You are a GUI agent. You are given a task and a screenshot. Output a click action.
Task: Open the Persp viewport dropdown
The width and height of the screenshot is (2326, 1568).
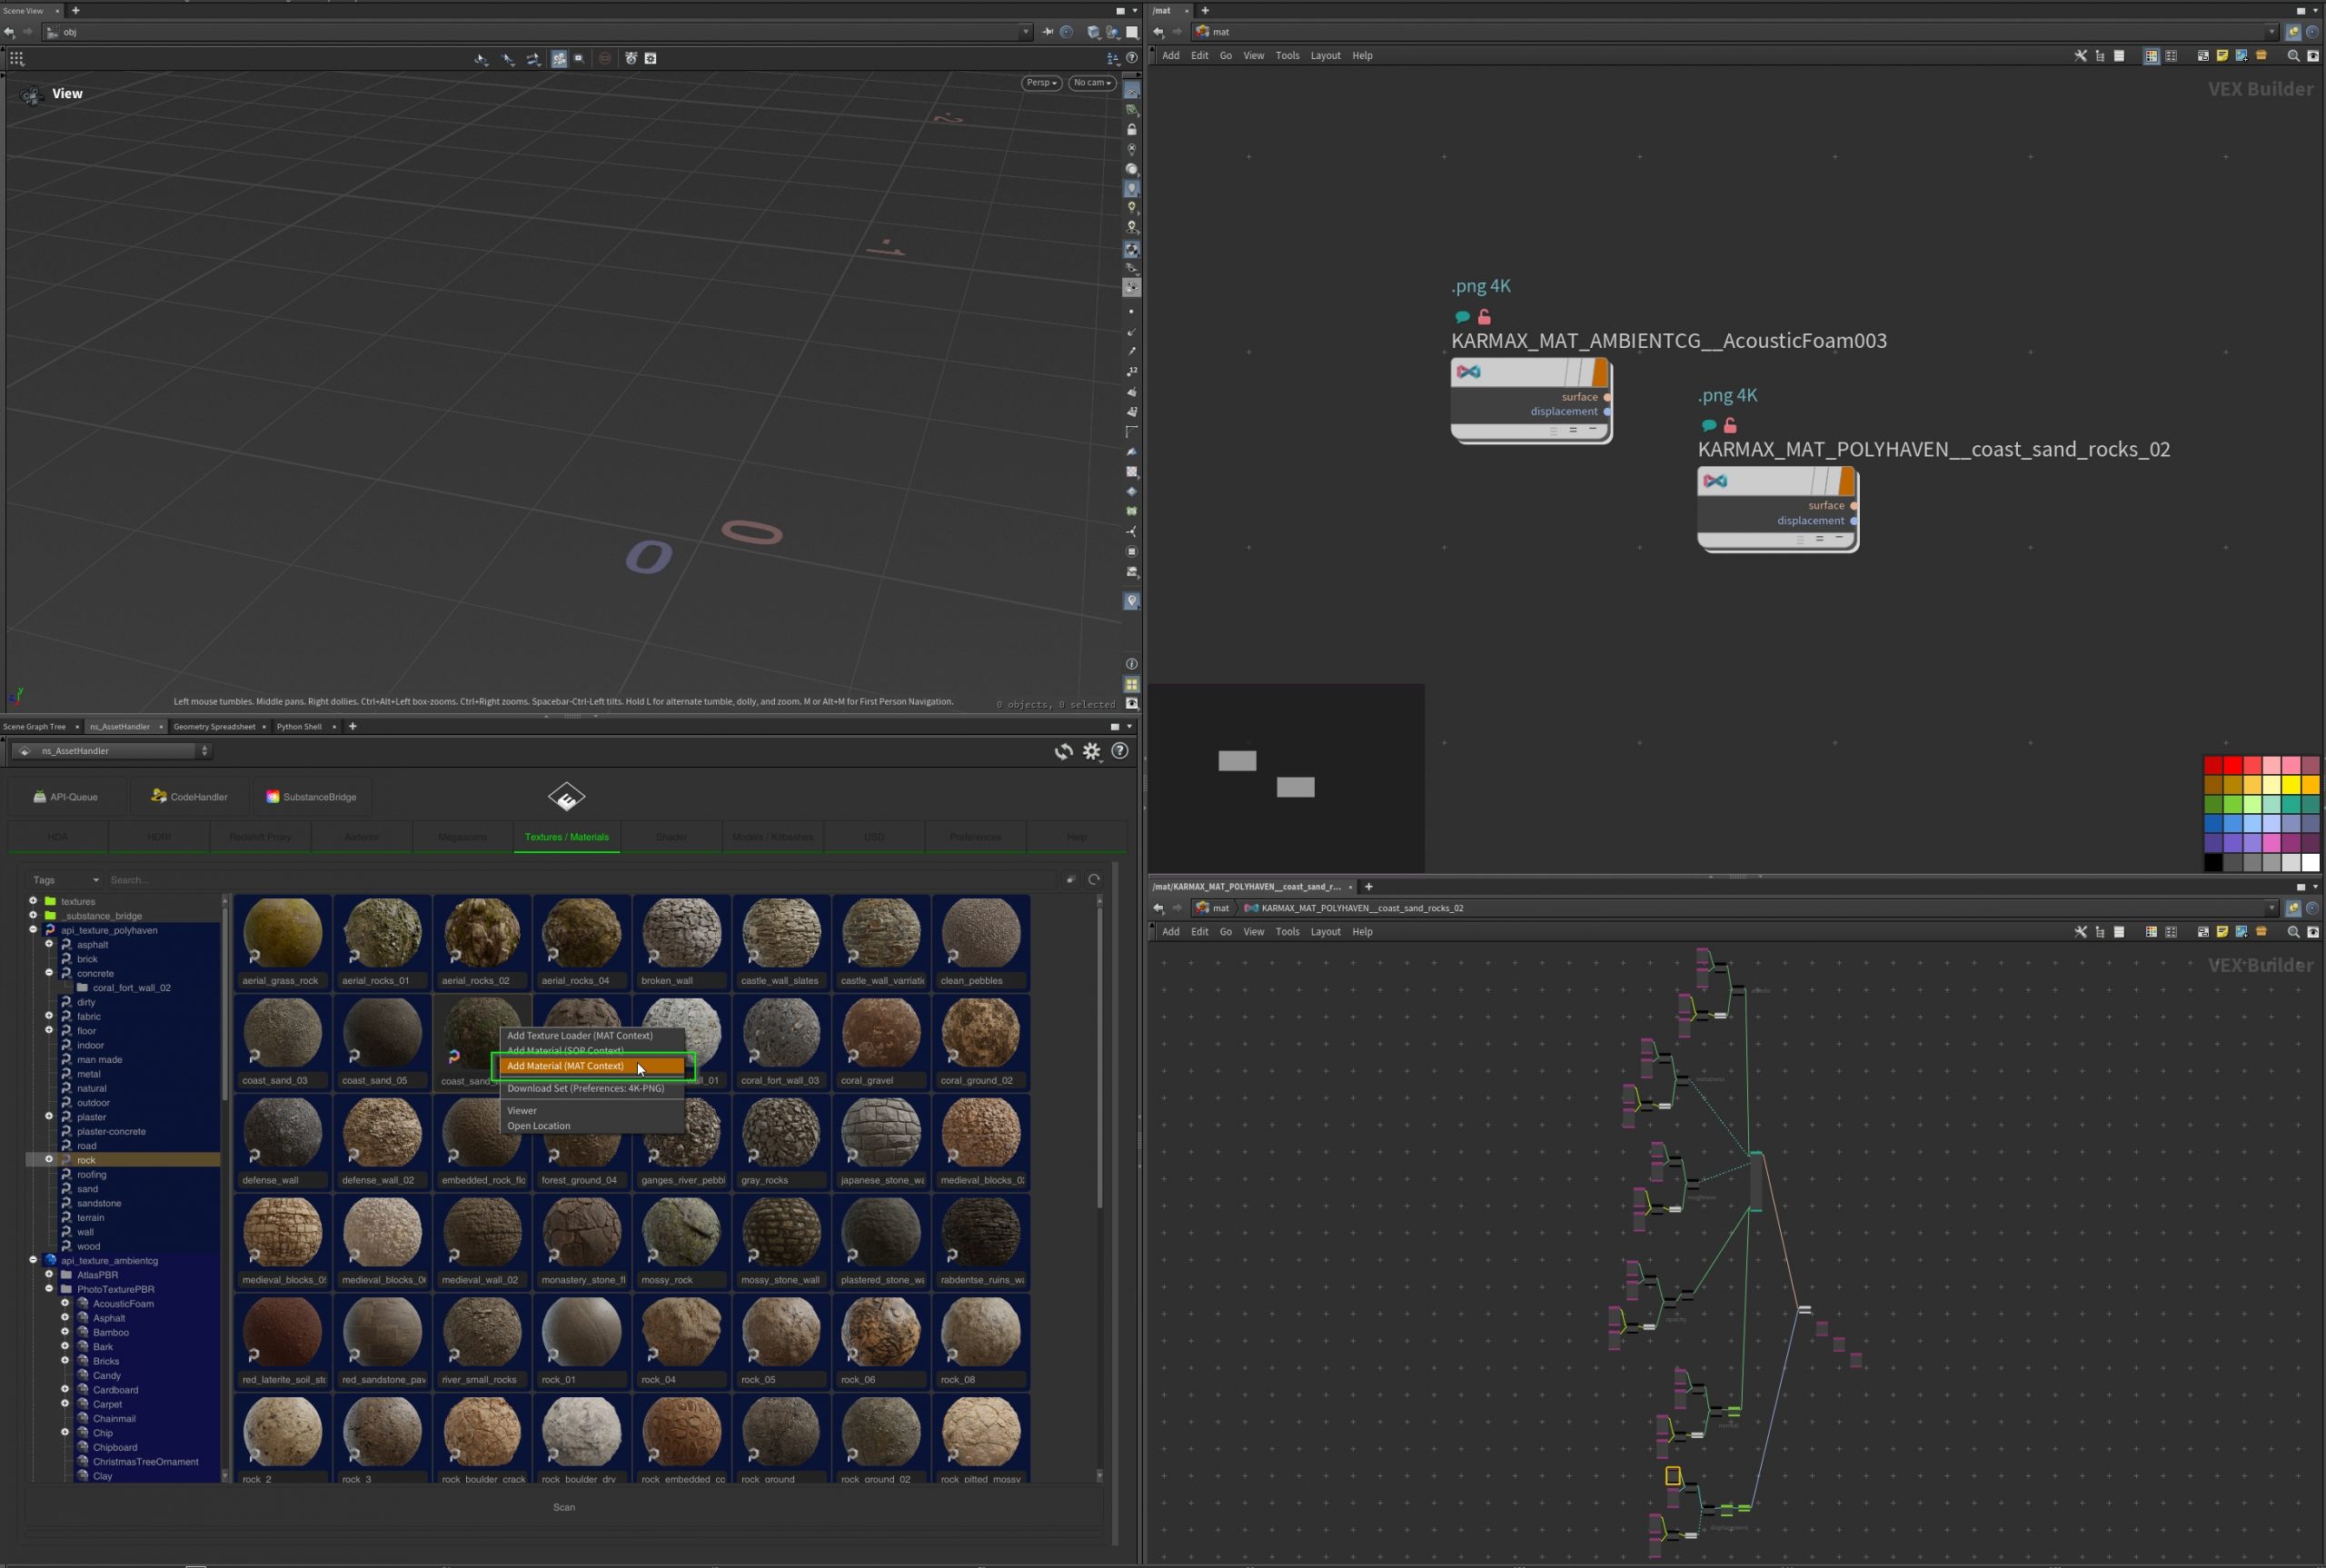pyautogui.click(x=1040, y=83)
